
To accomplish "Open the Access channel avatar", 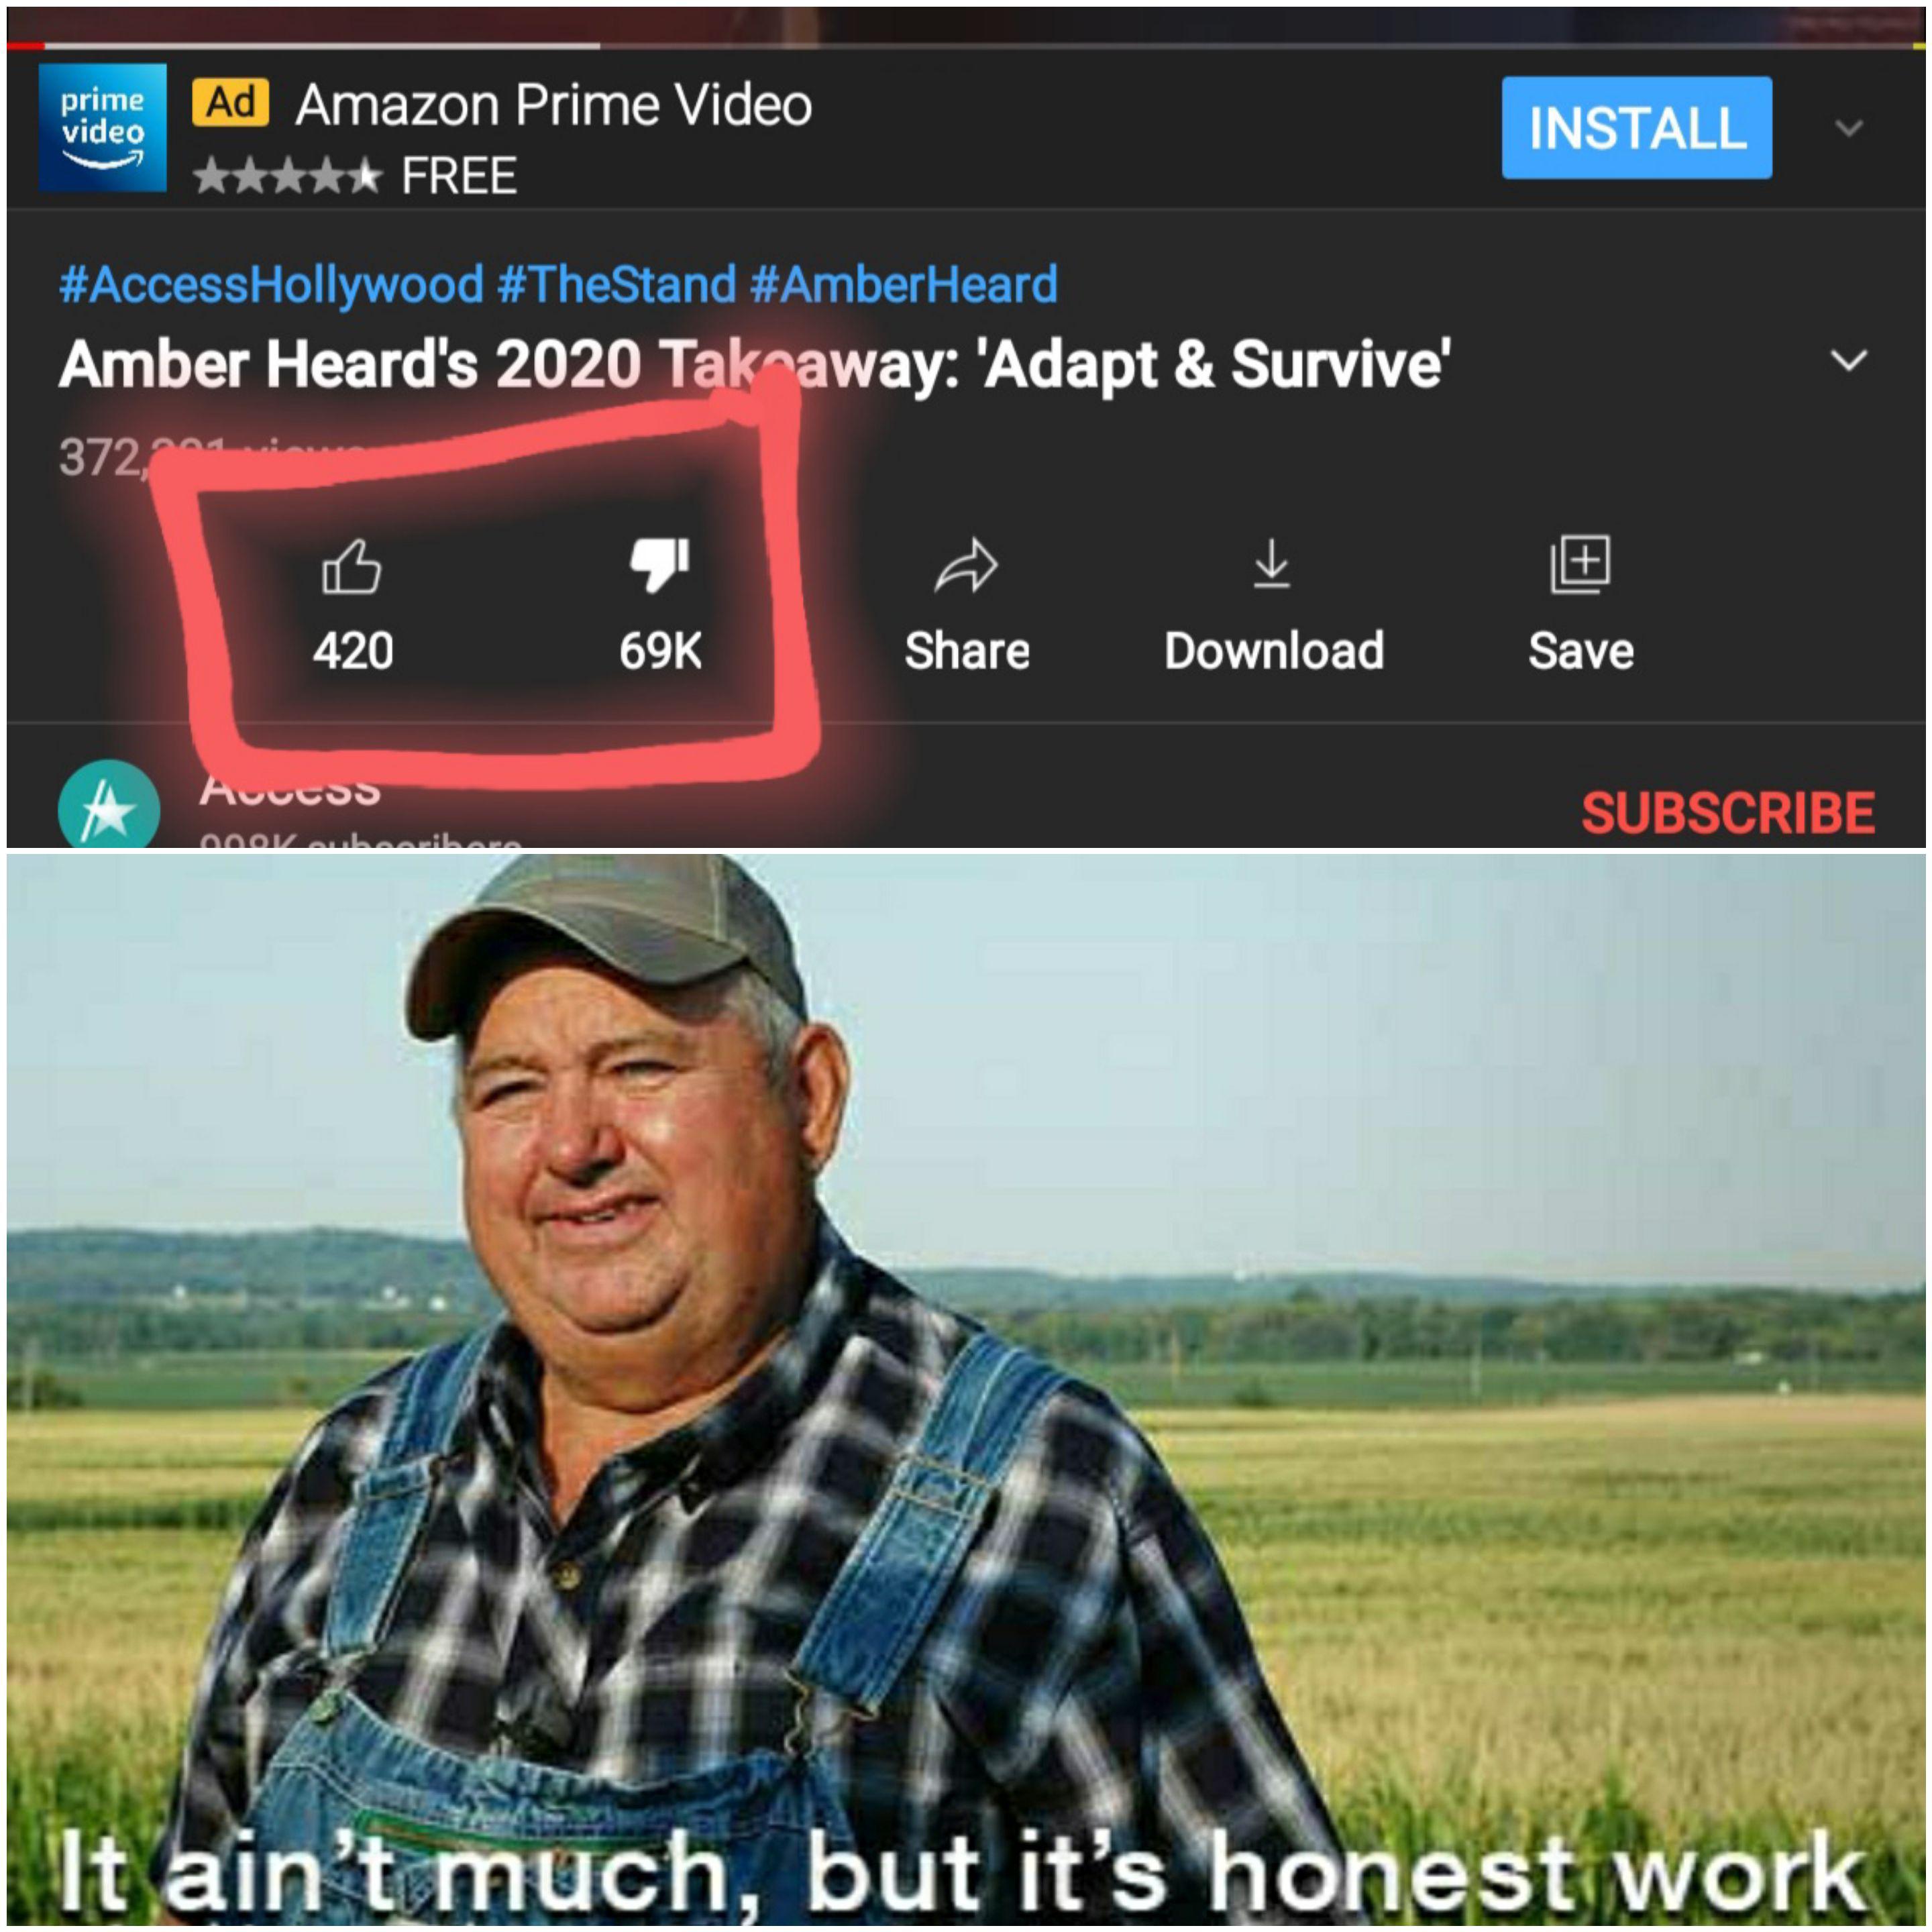I will click(x=108, y=805).
